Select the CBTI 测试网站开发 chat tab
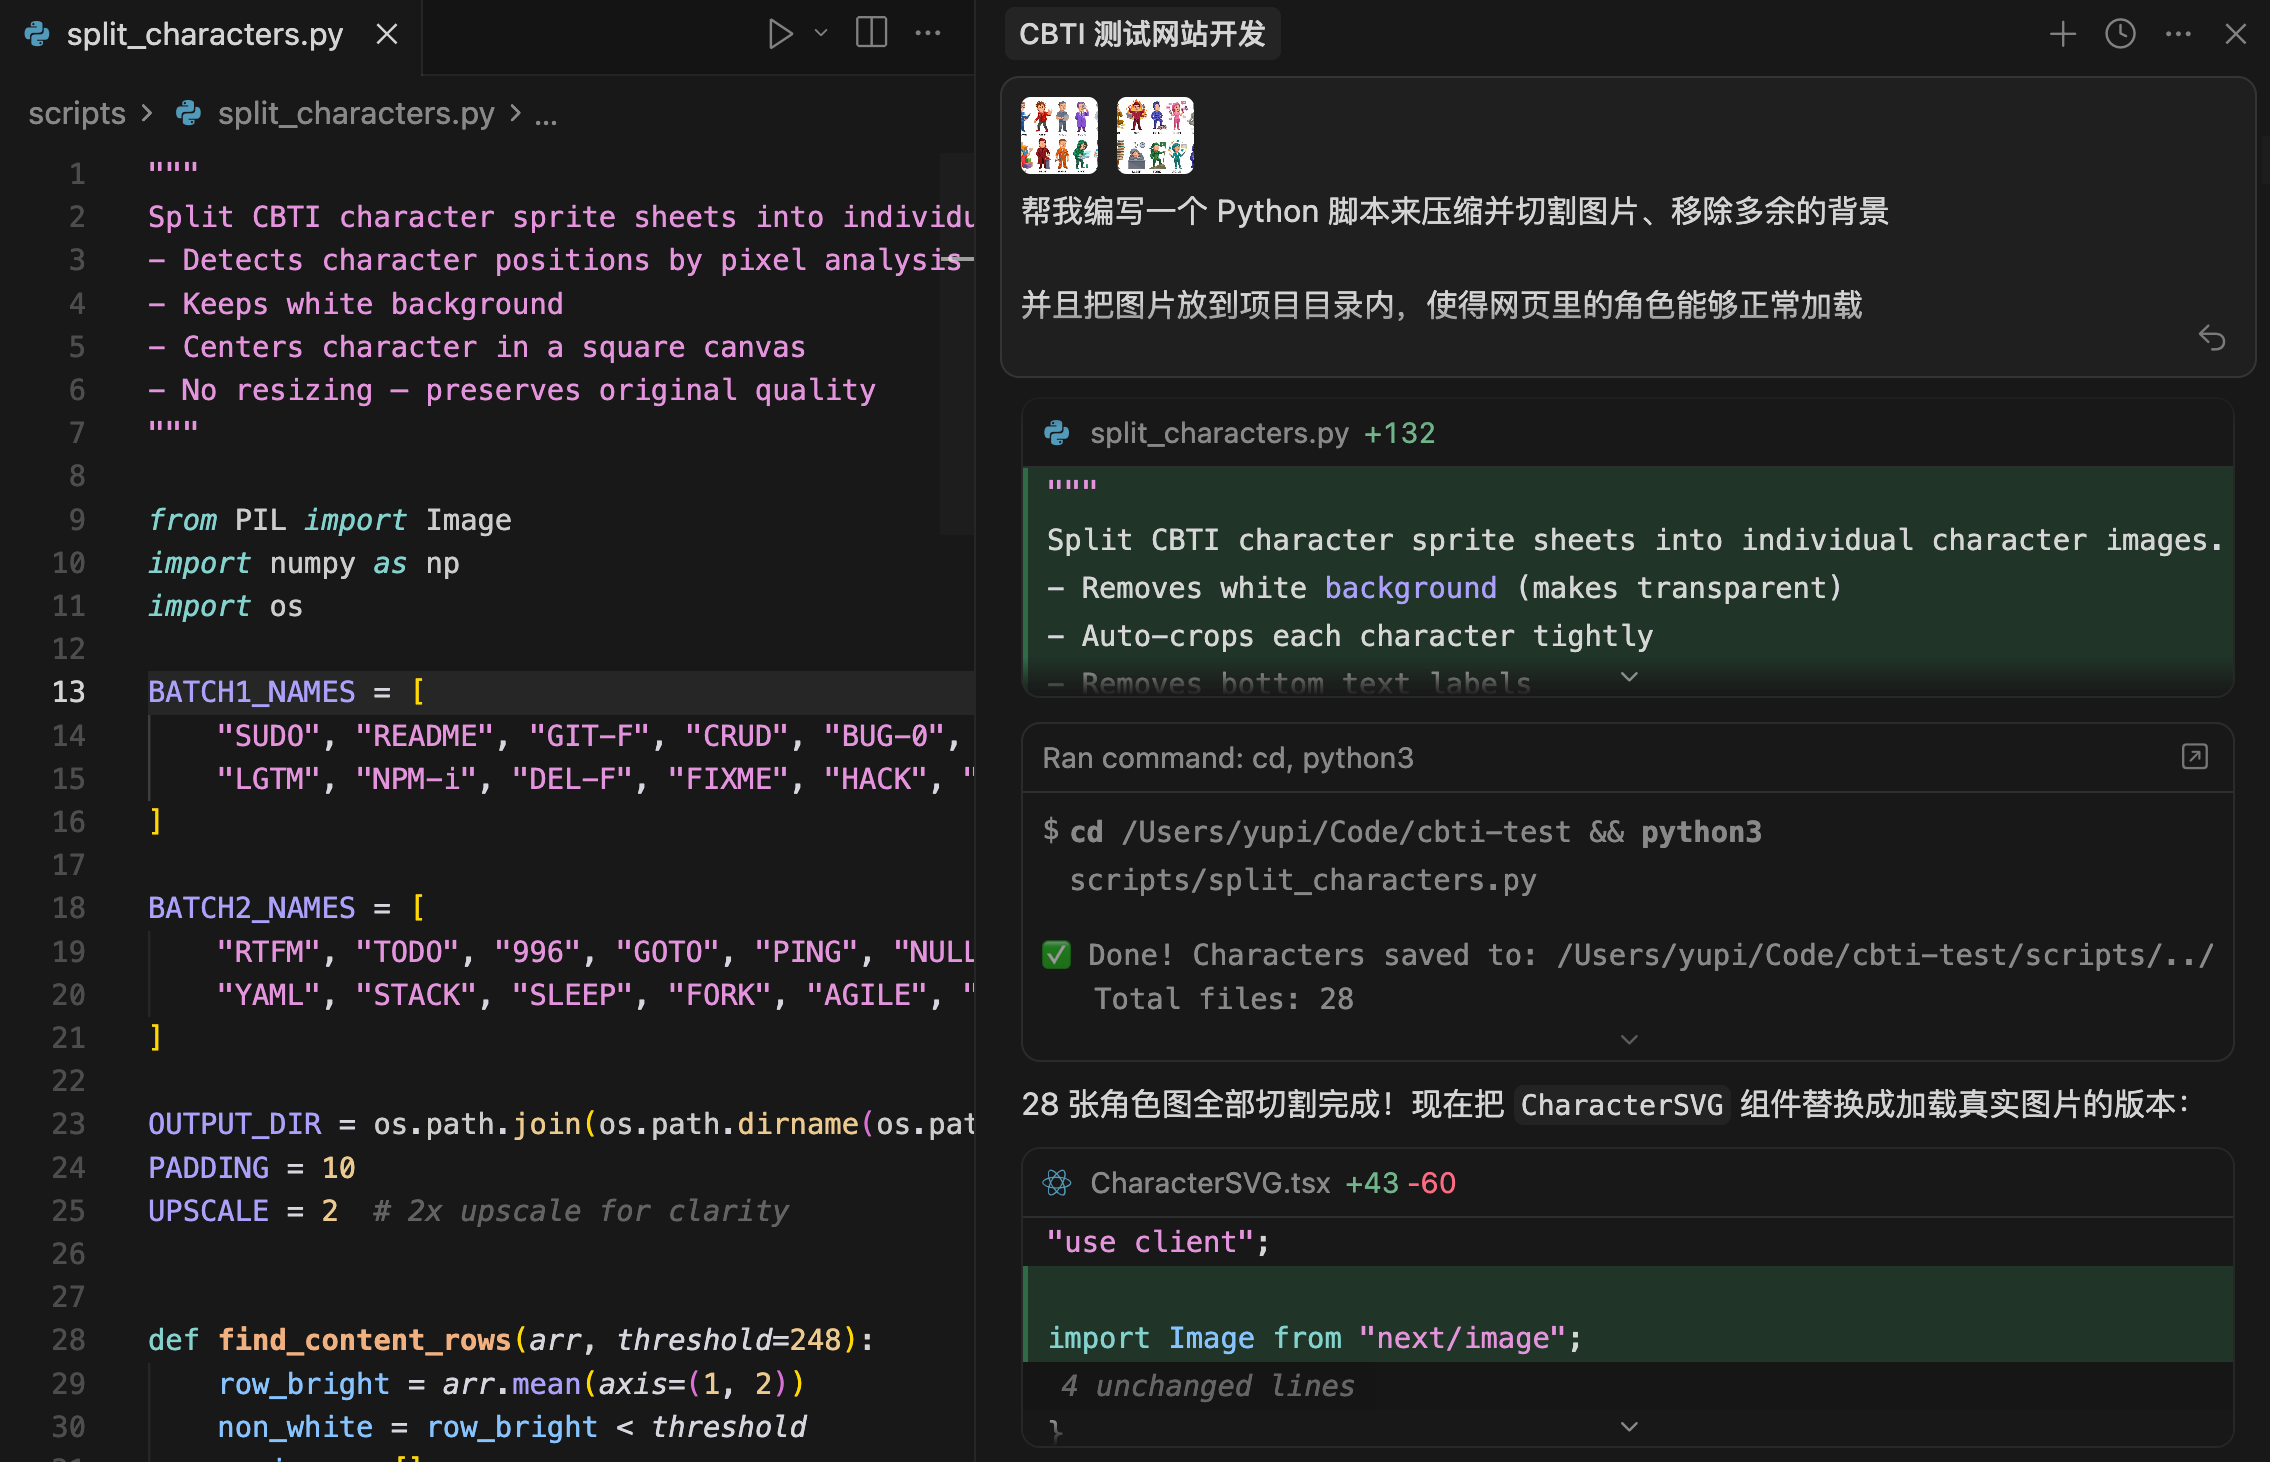Screen dimensions: 2270x1462 1142,34
